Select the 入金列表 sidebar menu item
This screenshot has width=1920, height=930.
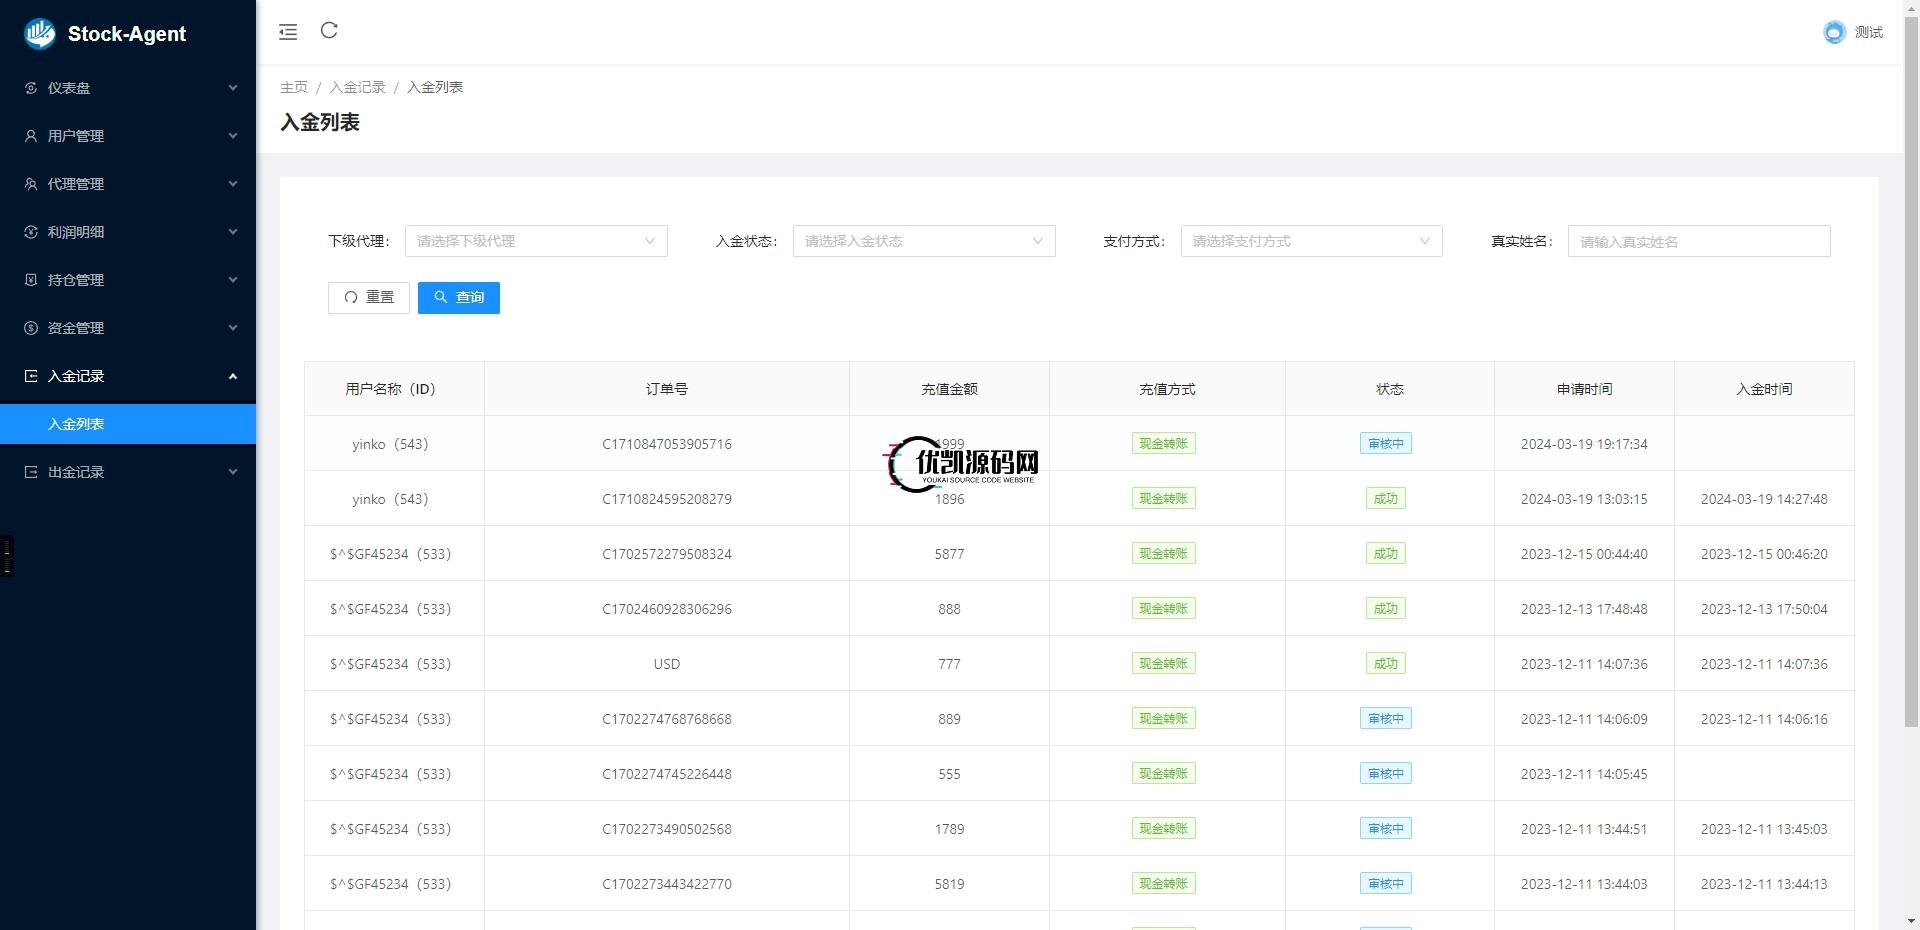[127, 423]
